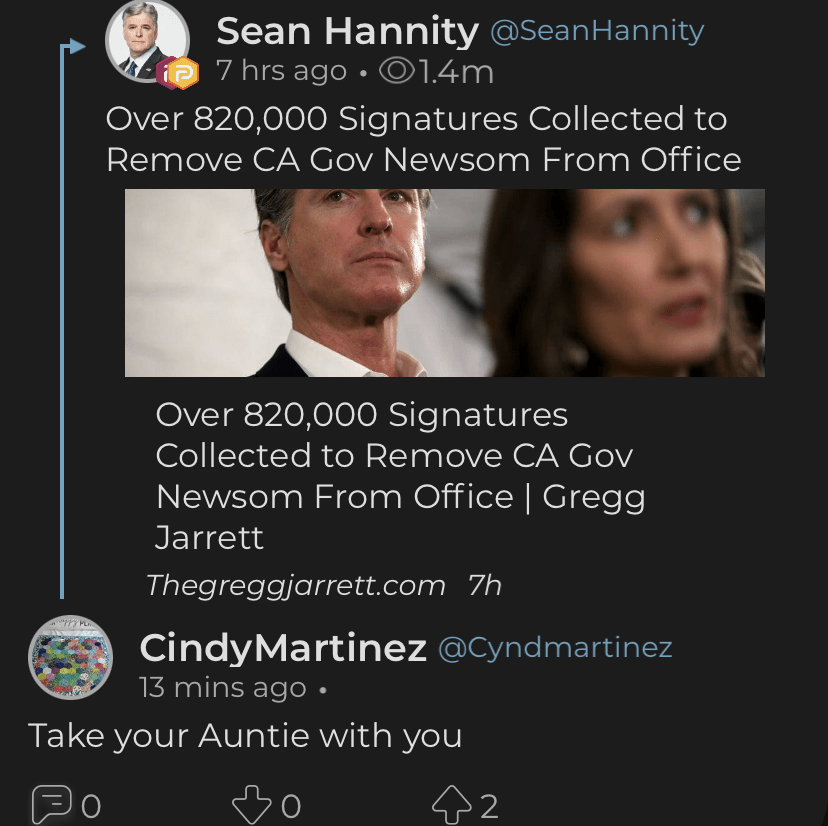Screen dimensions: 828x826
Task: Open the comment reply speech-bubble icon
Action: [x=50, y=803]
